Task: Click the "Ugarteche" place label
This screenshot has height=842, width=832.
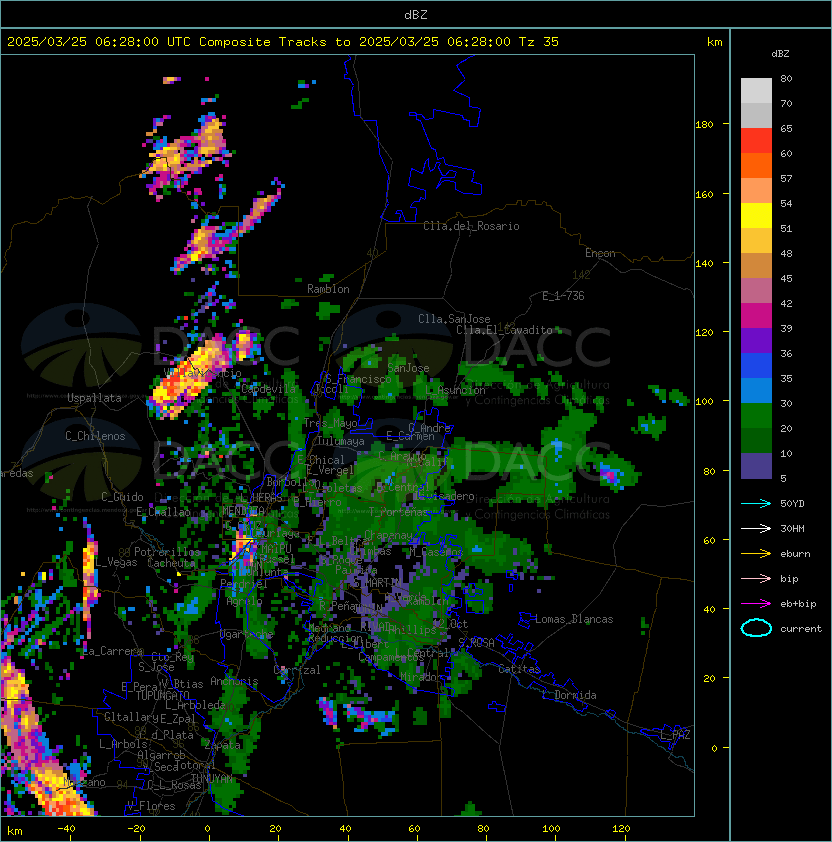Action: (247, 635)
